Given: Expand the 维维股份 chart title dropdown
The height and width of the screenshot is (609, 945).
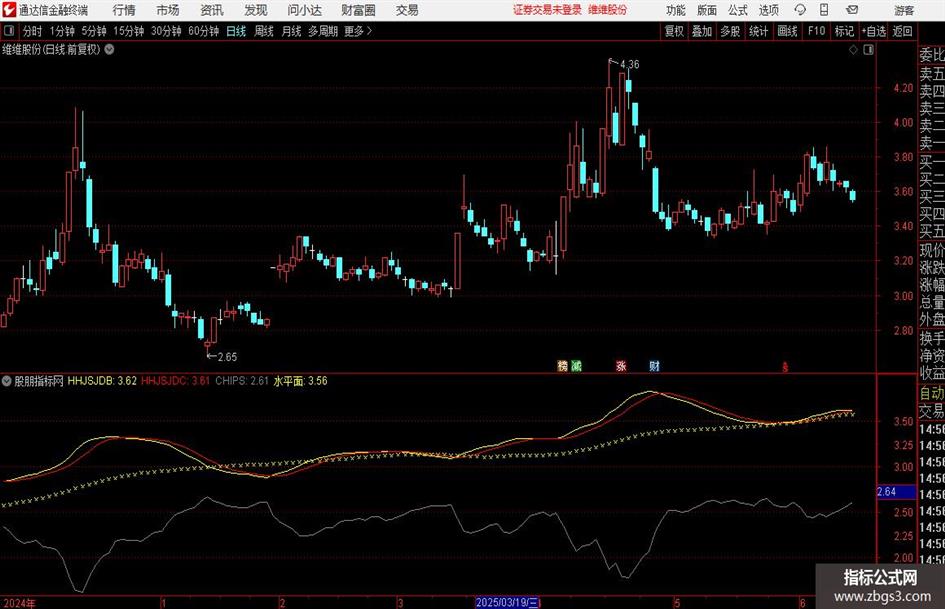Looking at the screenshot, I should coord(110,49).
